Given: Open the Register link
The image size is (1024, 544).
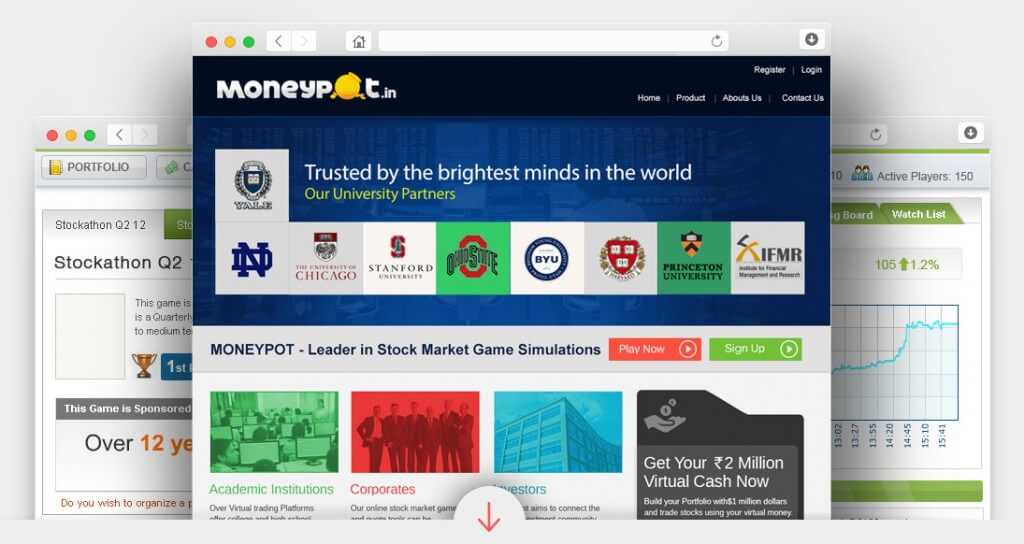Looking at the screenshot, I should (x=769, y=70).
